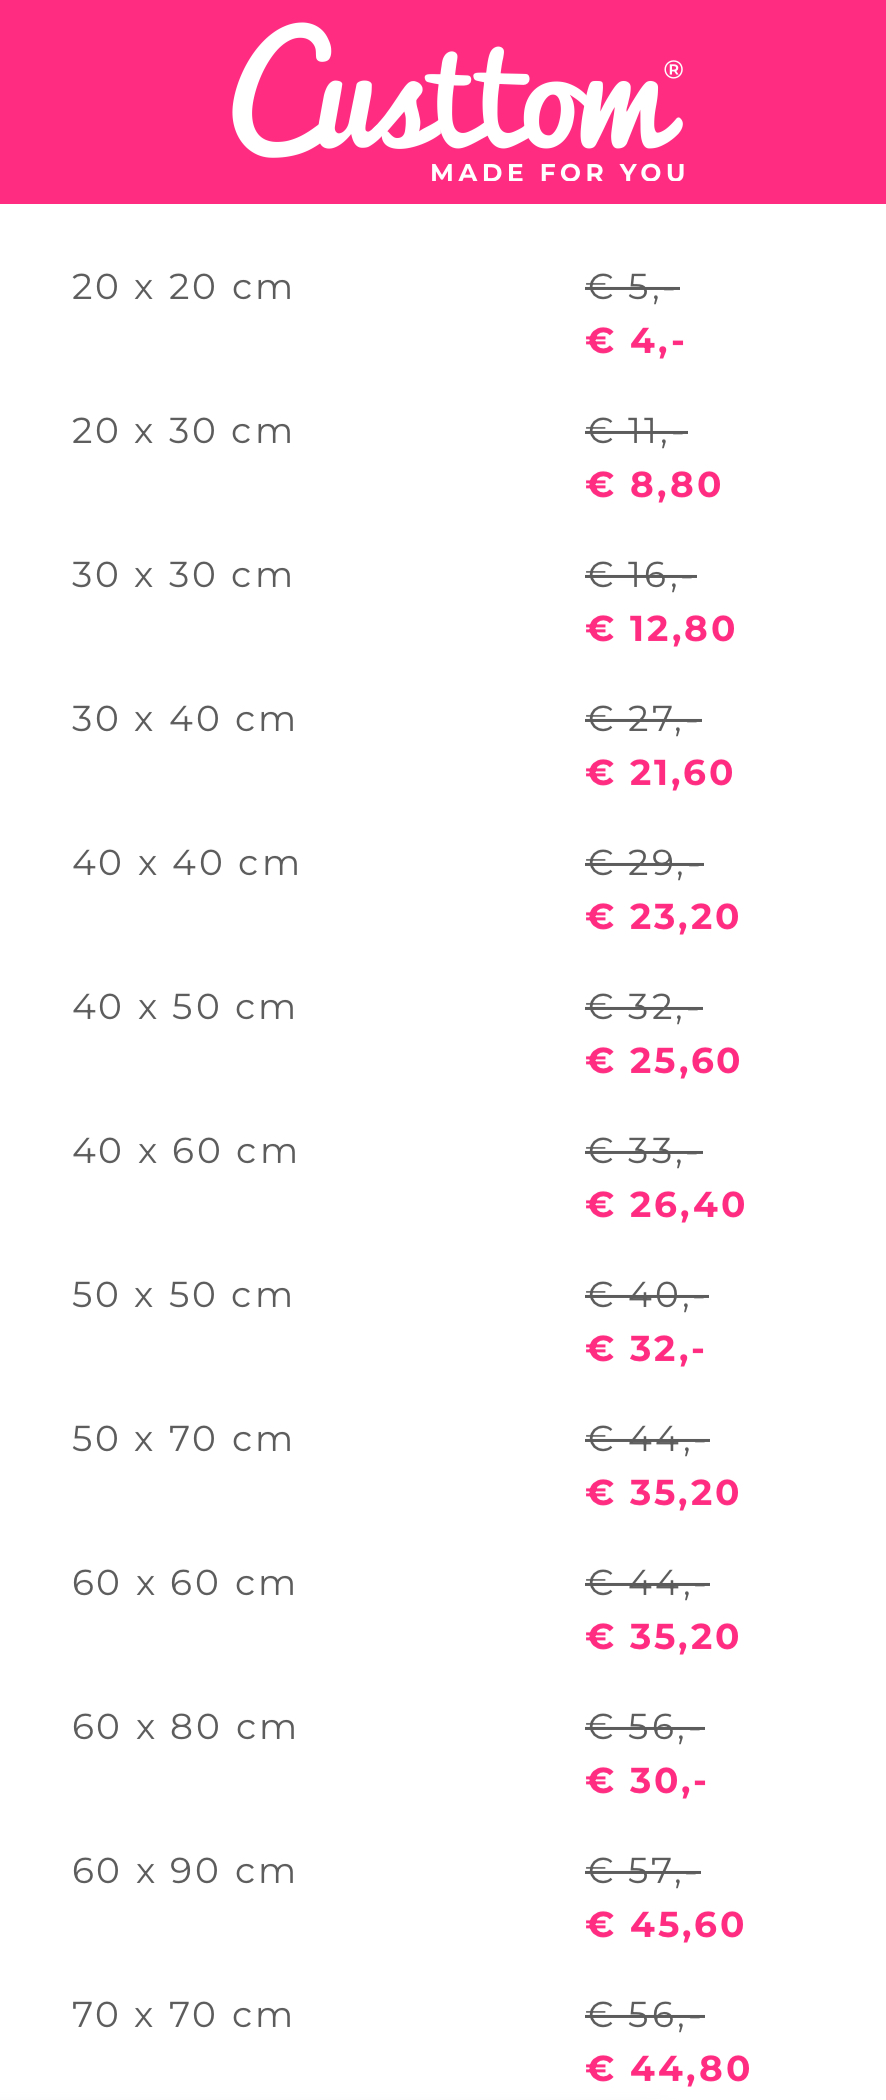Click the pink price € 21,60
Viewport: 886px width, 2100px height.
coord(659,774)
